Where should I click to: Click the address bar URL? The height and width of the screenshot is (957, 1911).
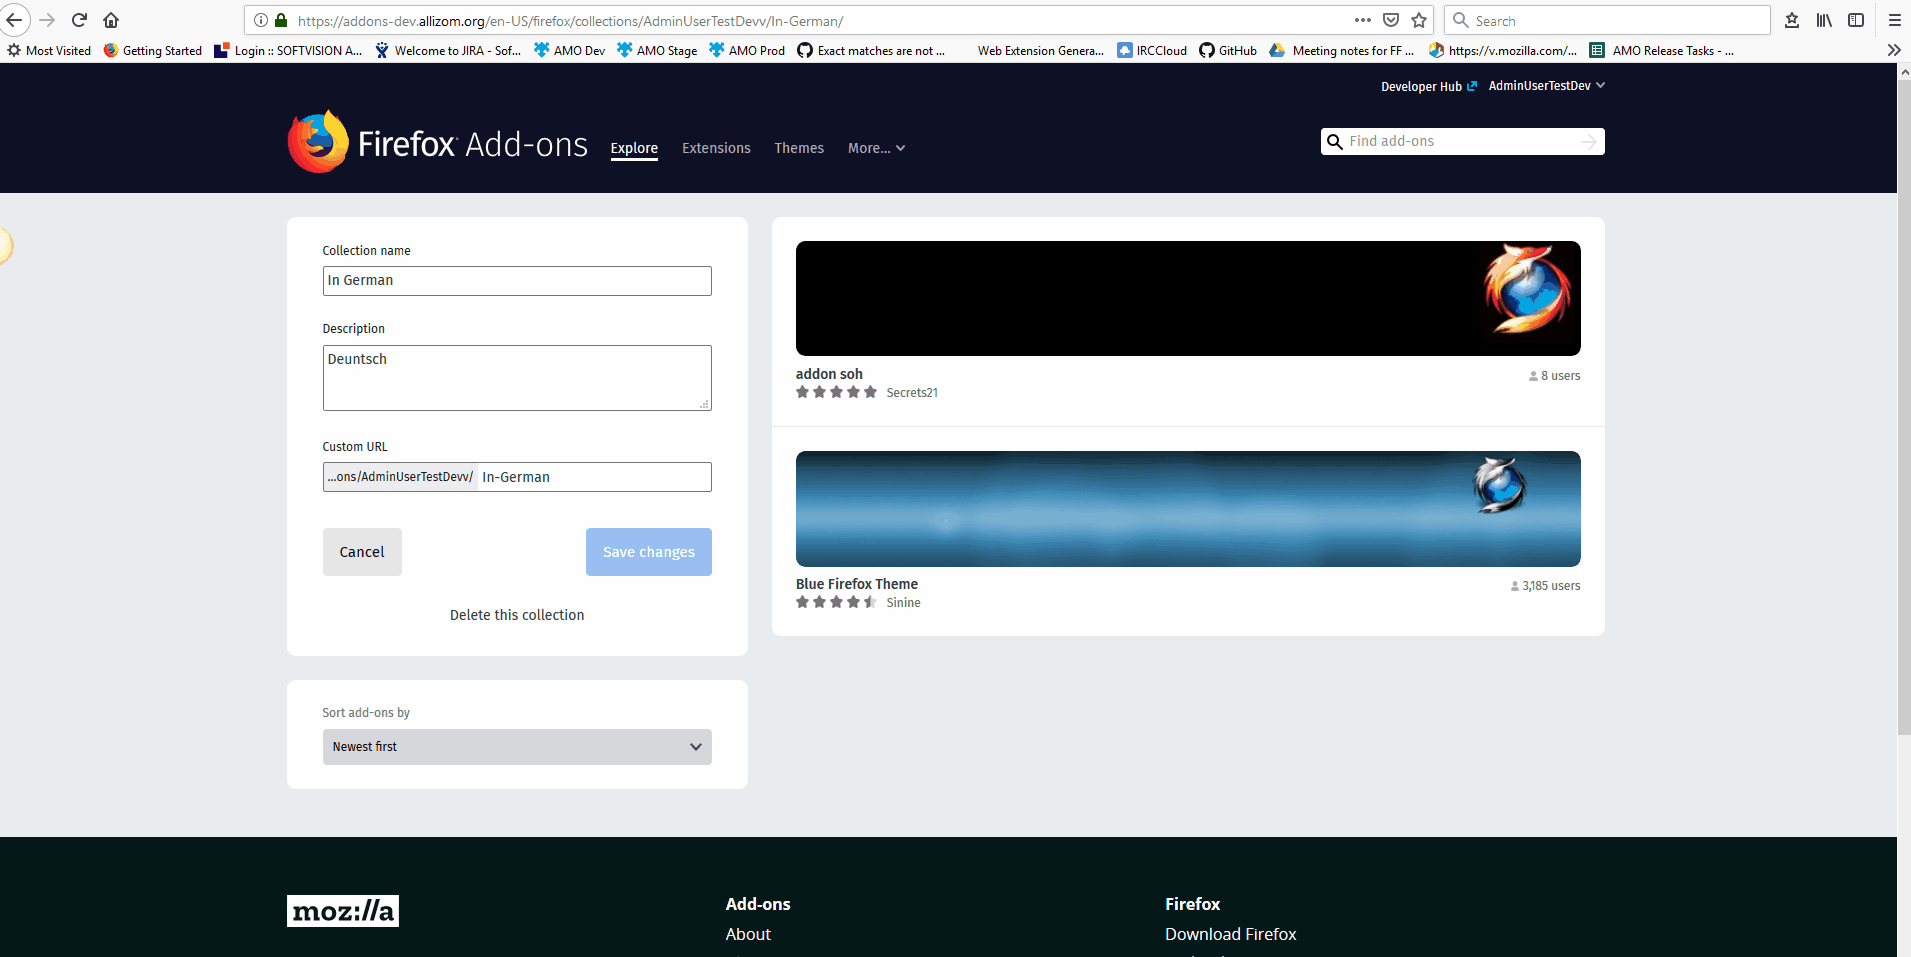pyautogui.click(x=570, y=20)
